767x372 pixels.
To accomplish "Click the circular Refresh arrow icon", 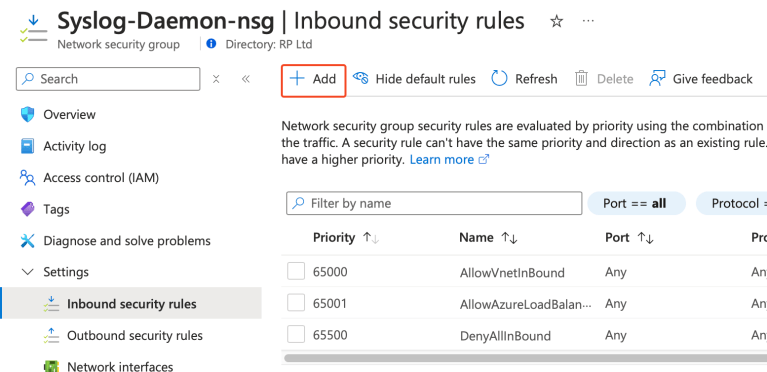I will point(499,78).
